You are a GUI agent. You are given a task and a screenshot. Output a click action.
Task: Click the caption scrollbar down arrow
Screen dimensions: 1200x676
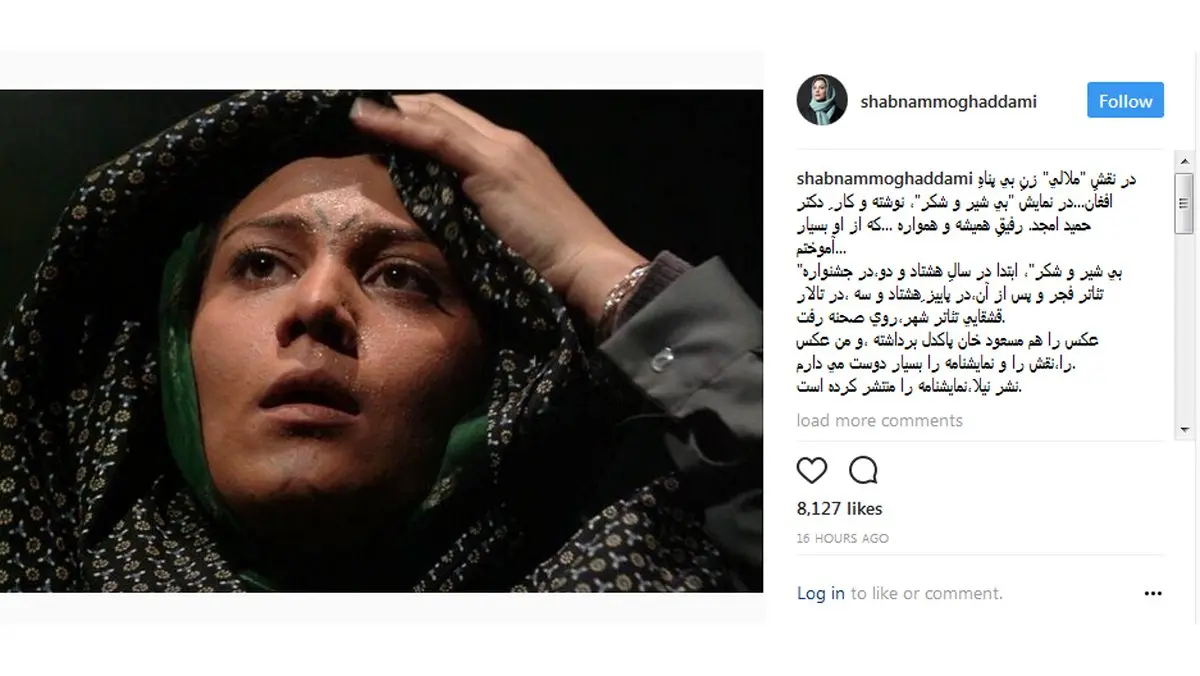click(x=1184, y=430)
